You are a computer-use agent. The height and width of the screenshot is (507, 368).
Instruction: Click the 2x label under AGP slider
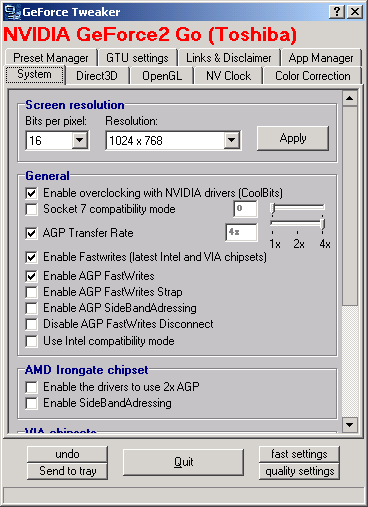(x=299, y=244)
